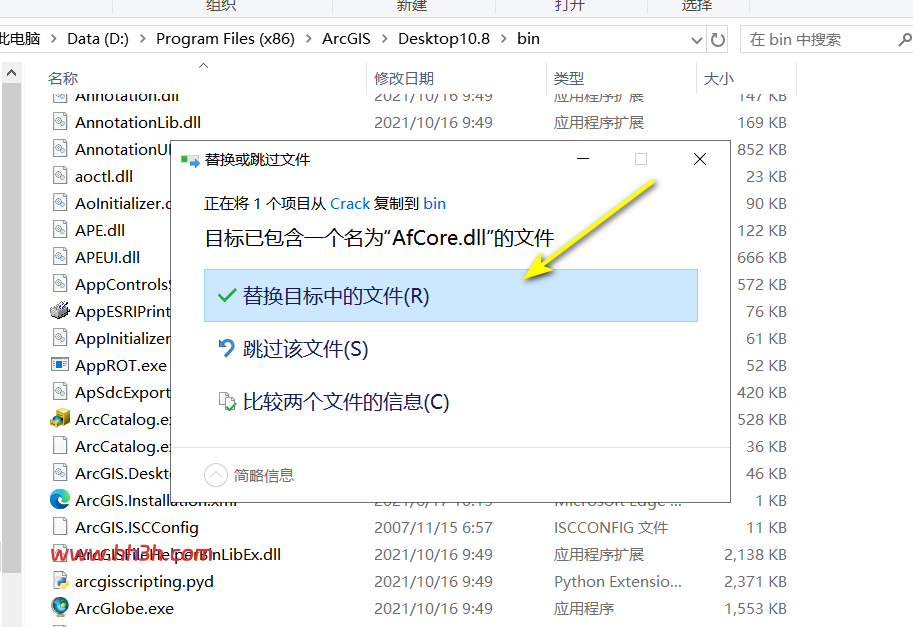913x627 pixels.
Task: Close the Replace or Skip Files dialog
Action: point(700,159)
